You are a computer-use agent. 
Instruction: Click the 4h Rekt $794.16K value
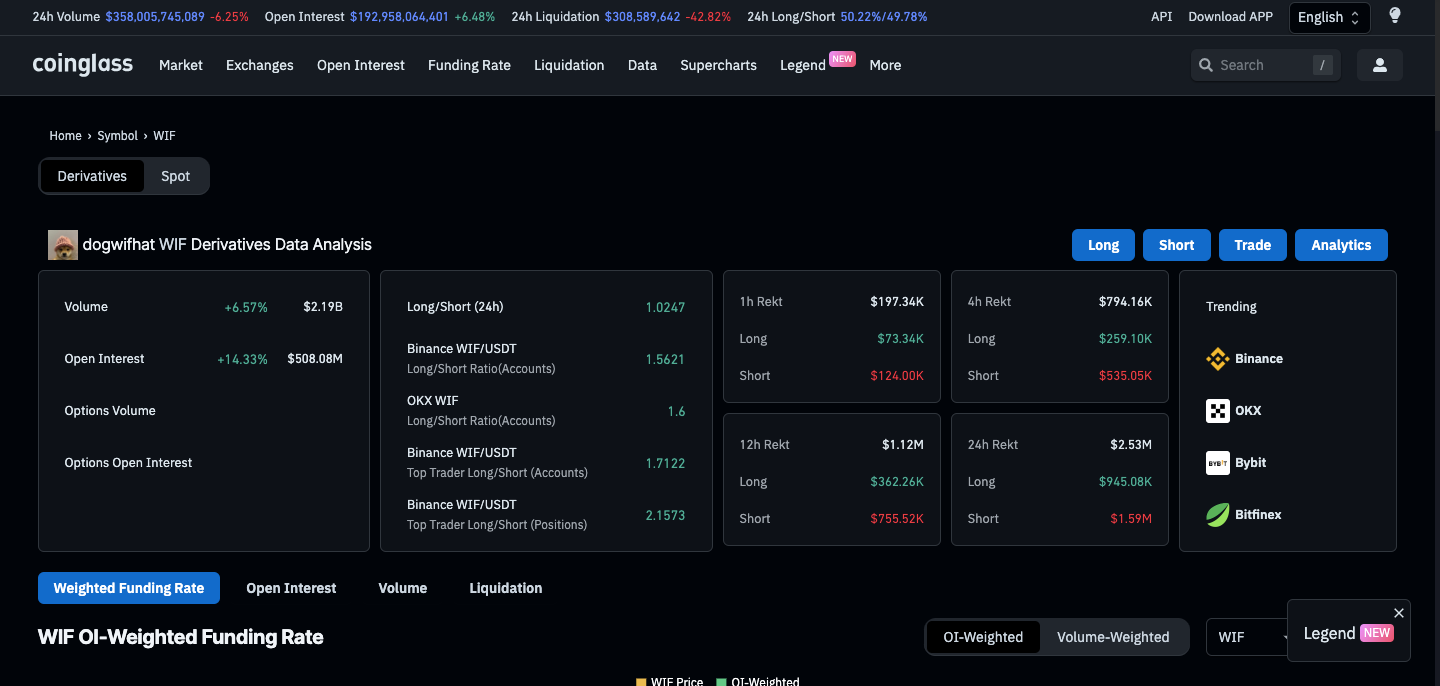1125,301
